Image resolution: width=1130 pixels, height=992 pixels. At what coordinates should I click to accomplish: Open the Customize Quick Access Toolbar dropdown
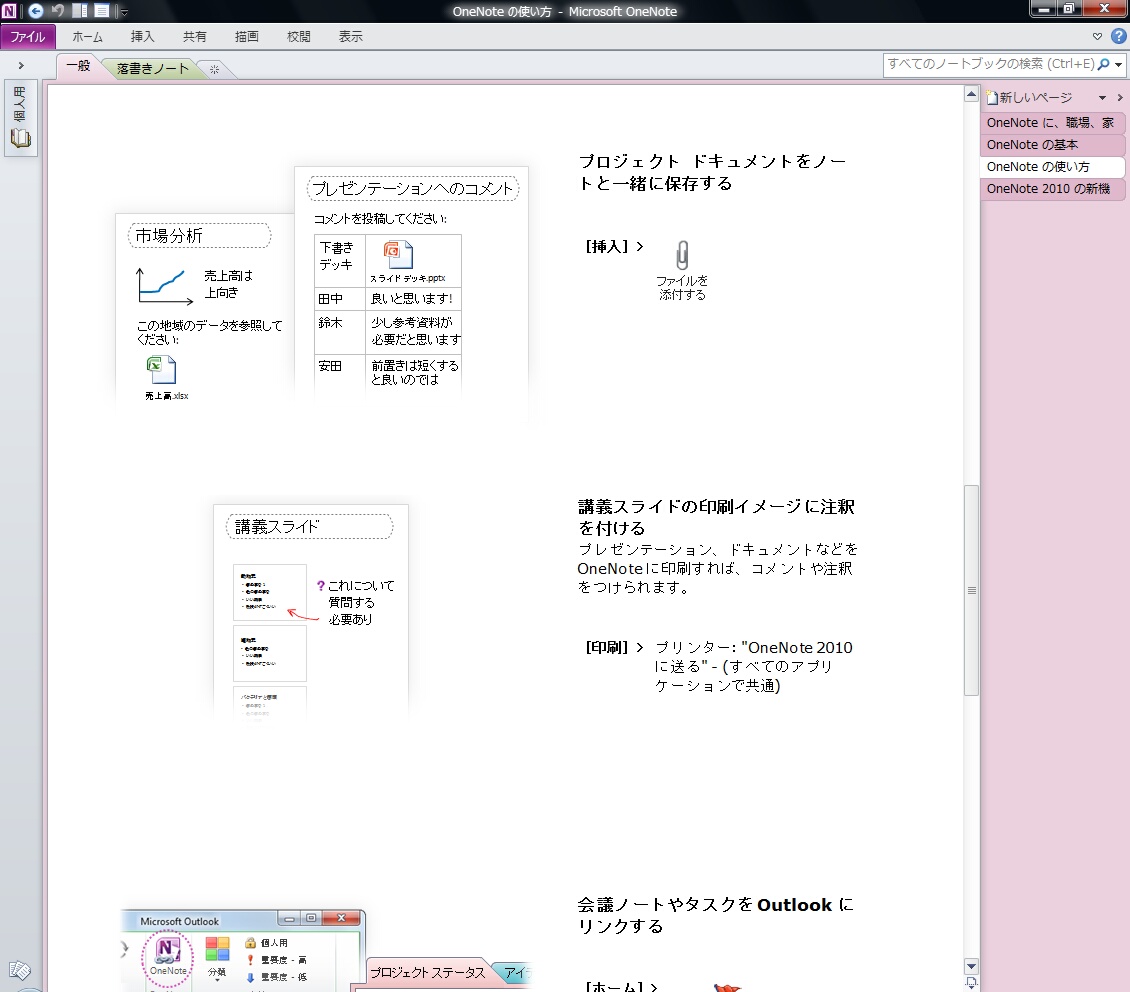123,12
